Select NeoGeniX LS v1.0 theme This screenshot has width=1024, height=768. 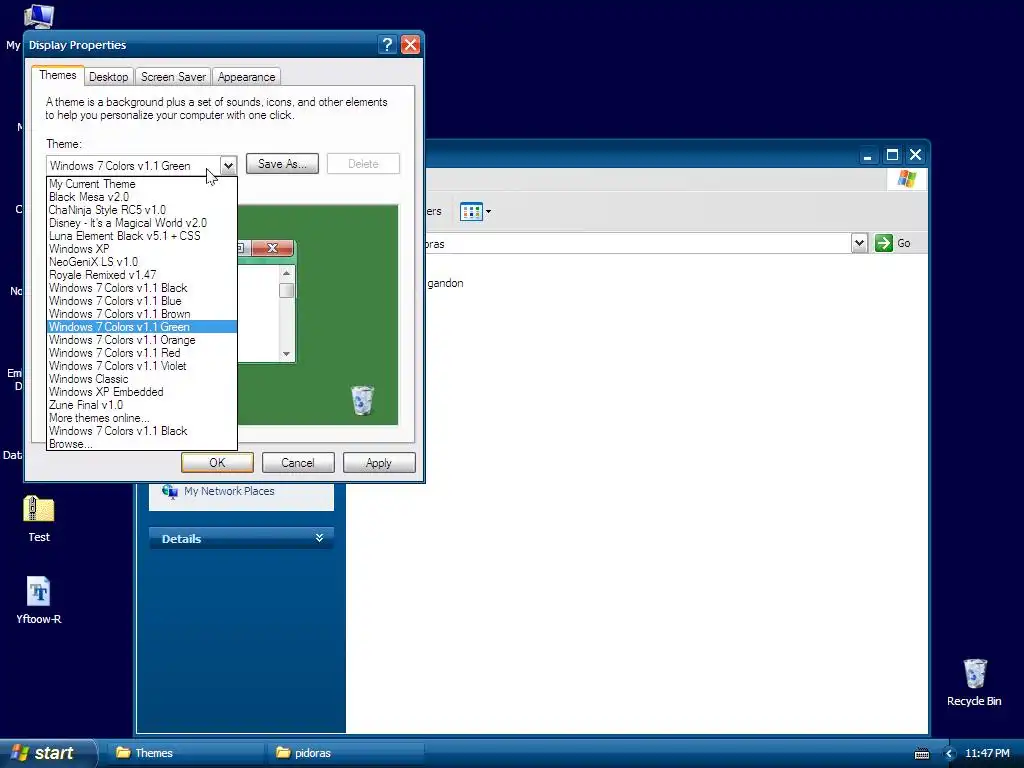point(142,262)
